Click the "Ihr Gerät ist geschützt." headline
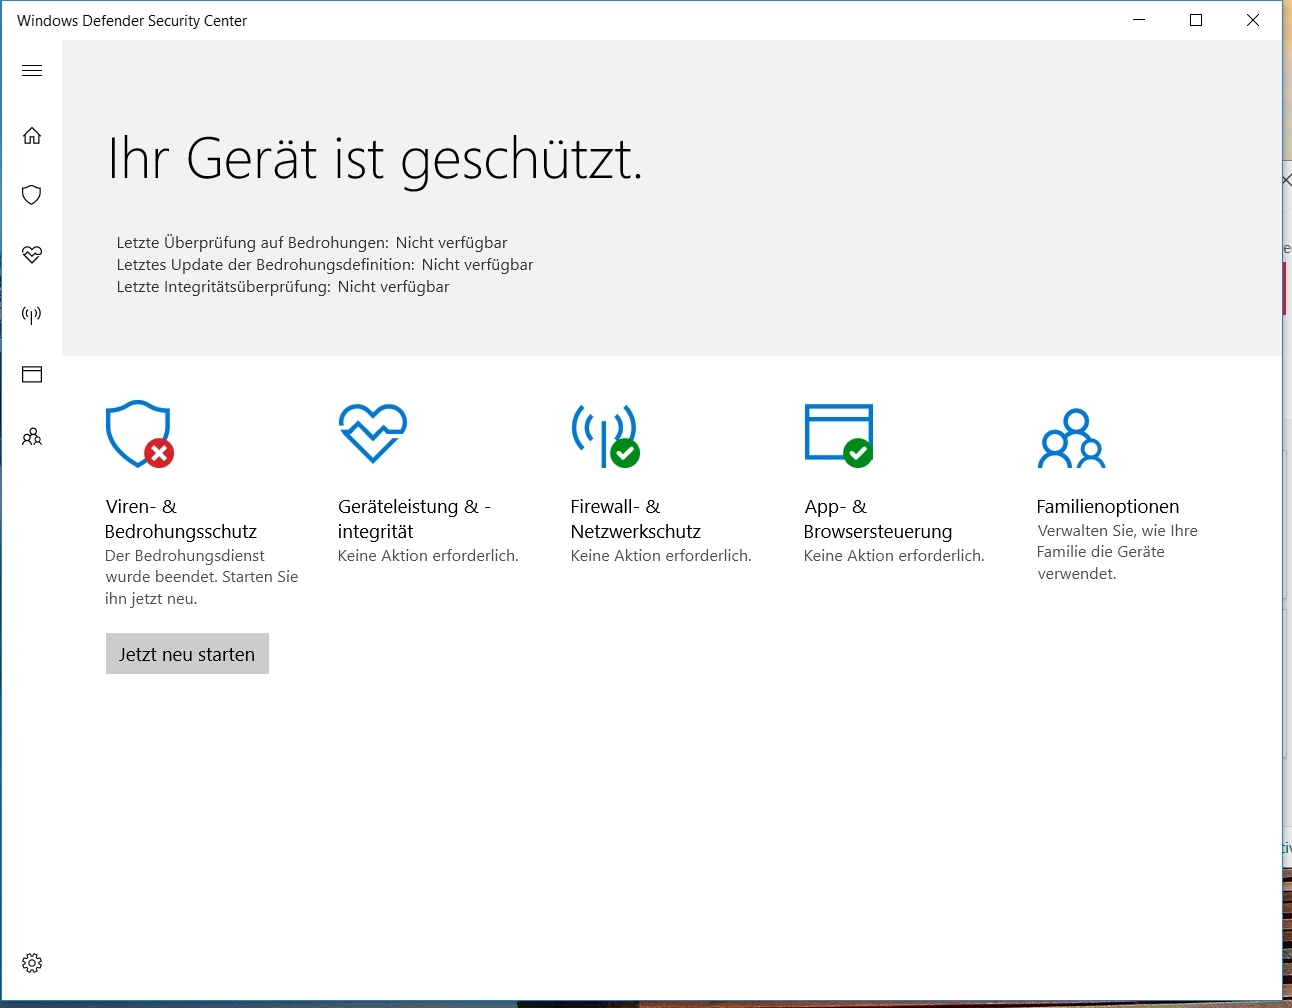Screen dimensions: 1292x1008 point(375,160)
